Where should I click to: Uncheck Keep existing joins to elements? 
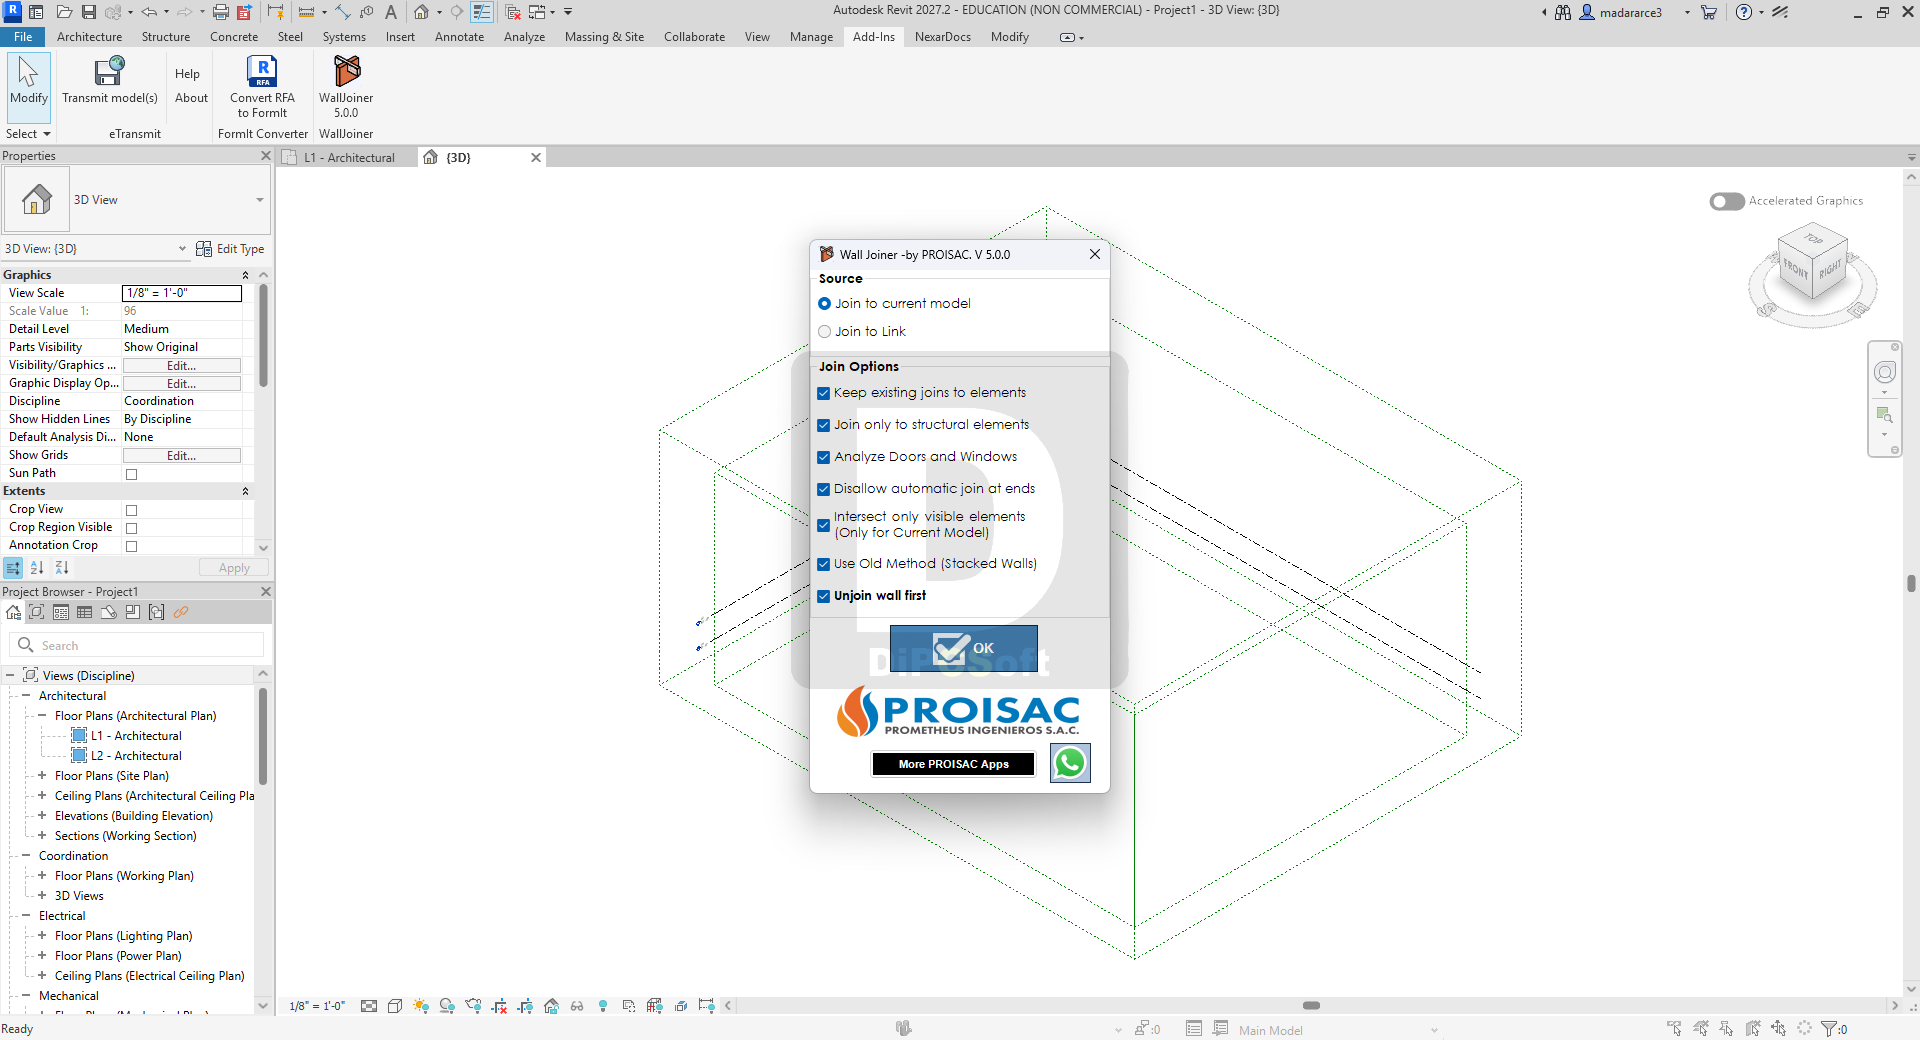(824, 393)
